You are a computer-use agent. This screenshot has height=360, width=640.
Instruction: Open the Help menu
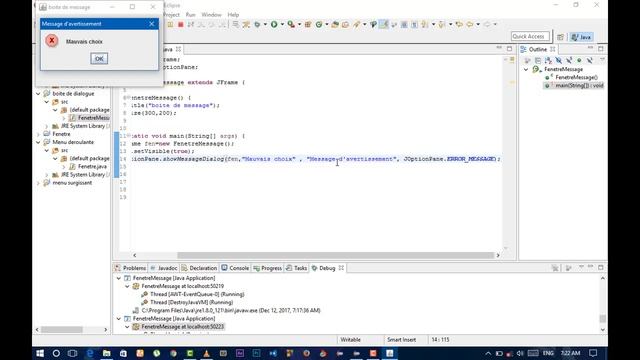[x=233, y=15]
